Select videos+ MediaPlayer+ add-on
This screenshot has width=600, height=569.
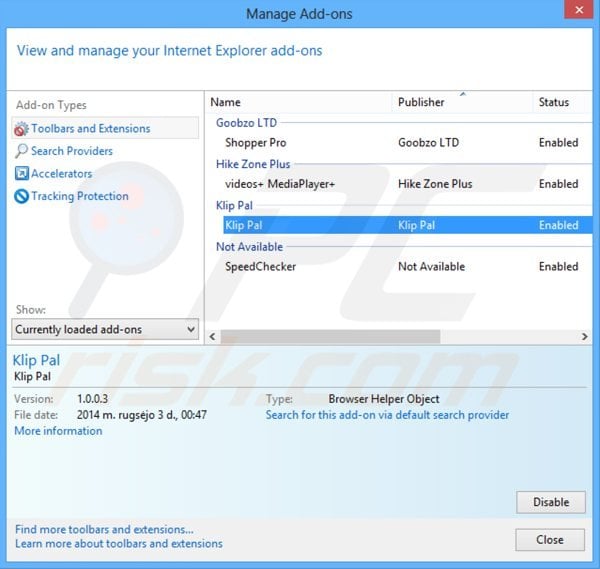click(280, 184)
